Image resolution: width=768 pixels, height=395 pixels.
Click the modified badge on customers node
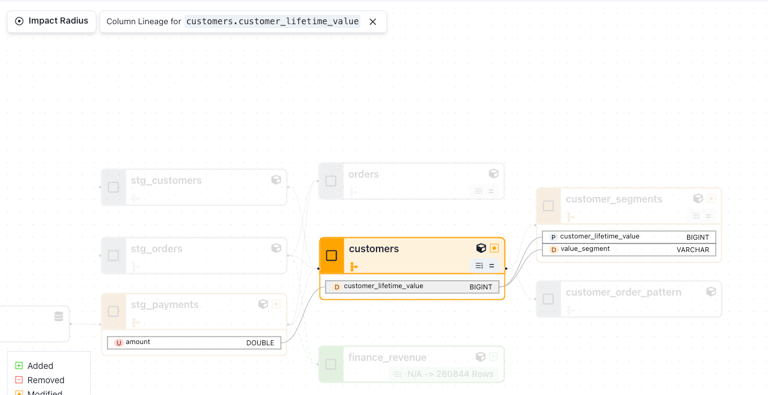(494, 248)
